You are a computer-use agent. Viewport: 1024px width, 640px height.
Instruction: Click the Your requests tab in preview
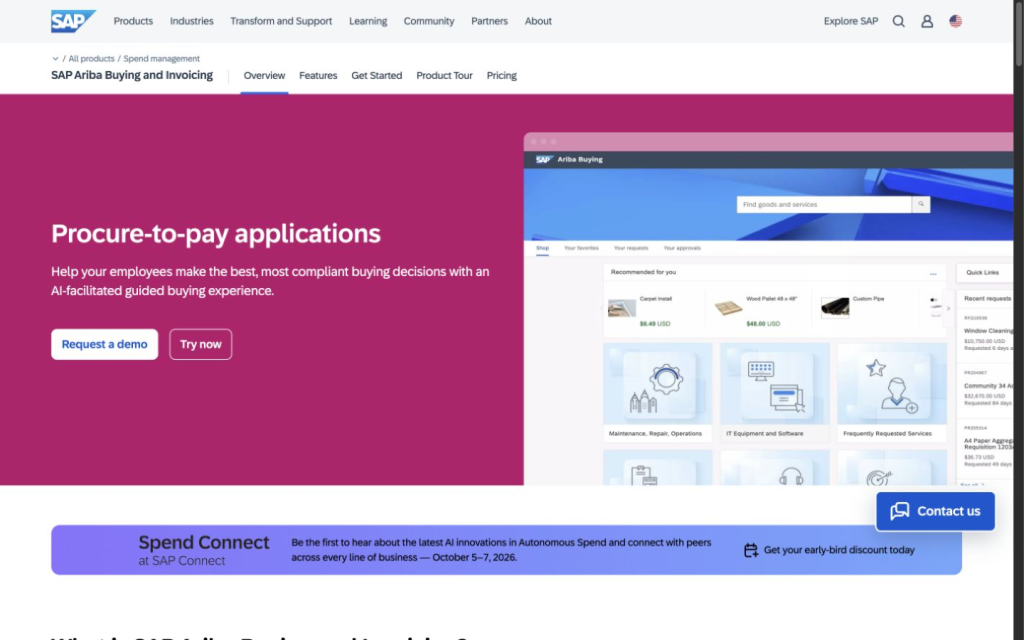(x=631, y=248)
